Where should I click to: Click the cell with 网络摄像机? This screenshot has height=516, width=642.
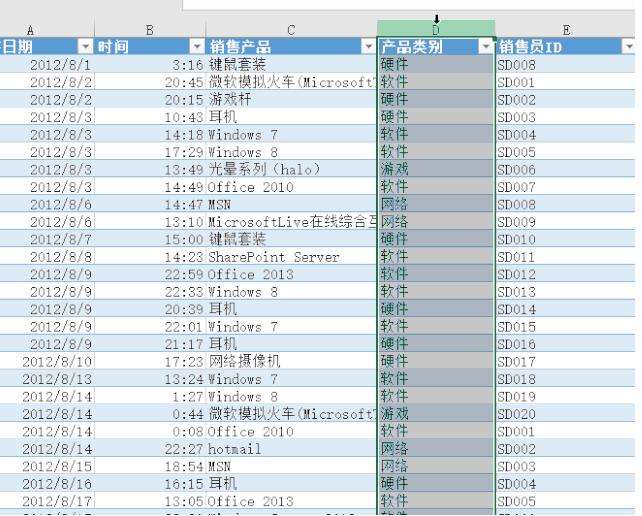(x=291, y=362)
